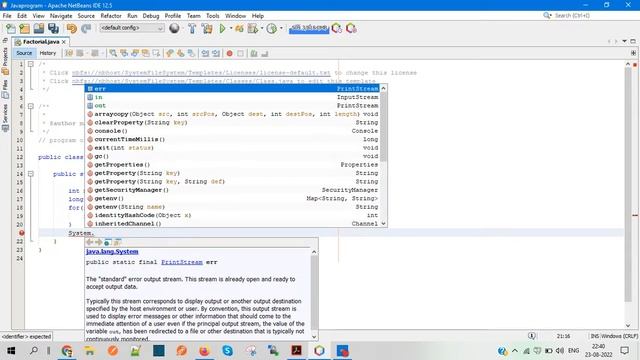The height and width of the screenshot is (360, 640).
Task: Run the project with green play icon
Action: (222, 29)
